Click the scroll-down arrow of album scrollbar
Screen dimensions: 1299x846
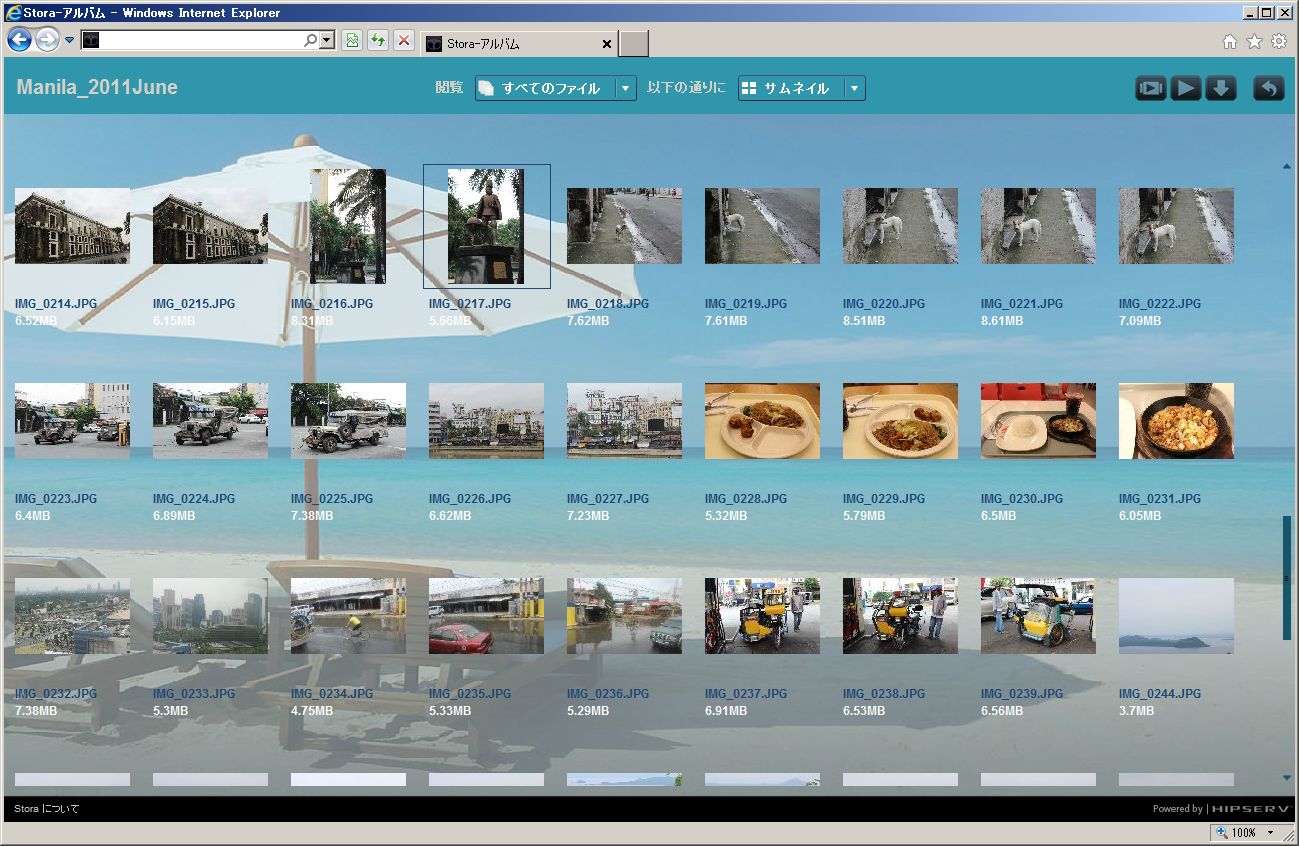click(x=1287, y=778)
